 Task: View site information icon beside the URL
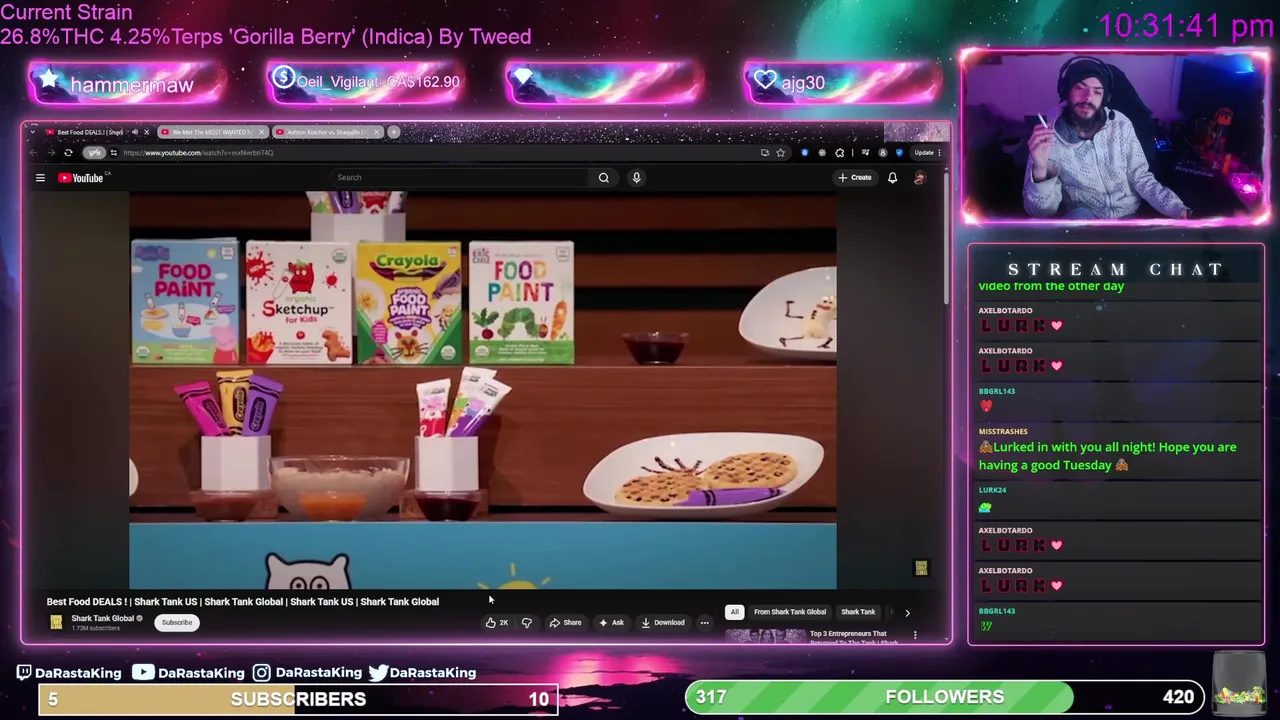click(x=114, y=153)
